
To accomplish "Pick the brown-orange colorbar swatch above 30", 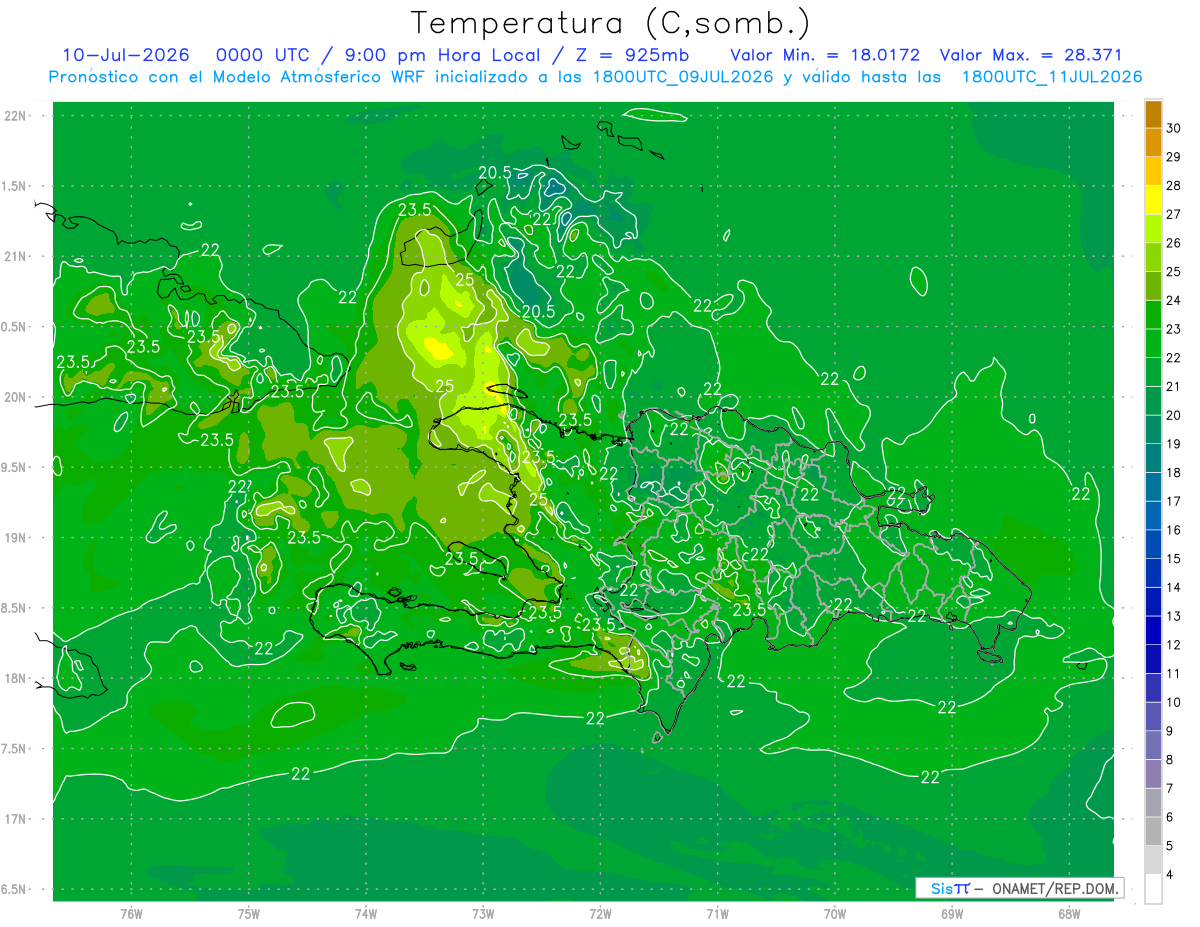I will (x=1153, y=114).
